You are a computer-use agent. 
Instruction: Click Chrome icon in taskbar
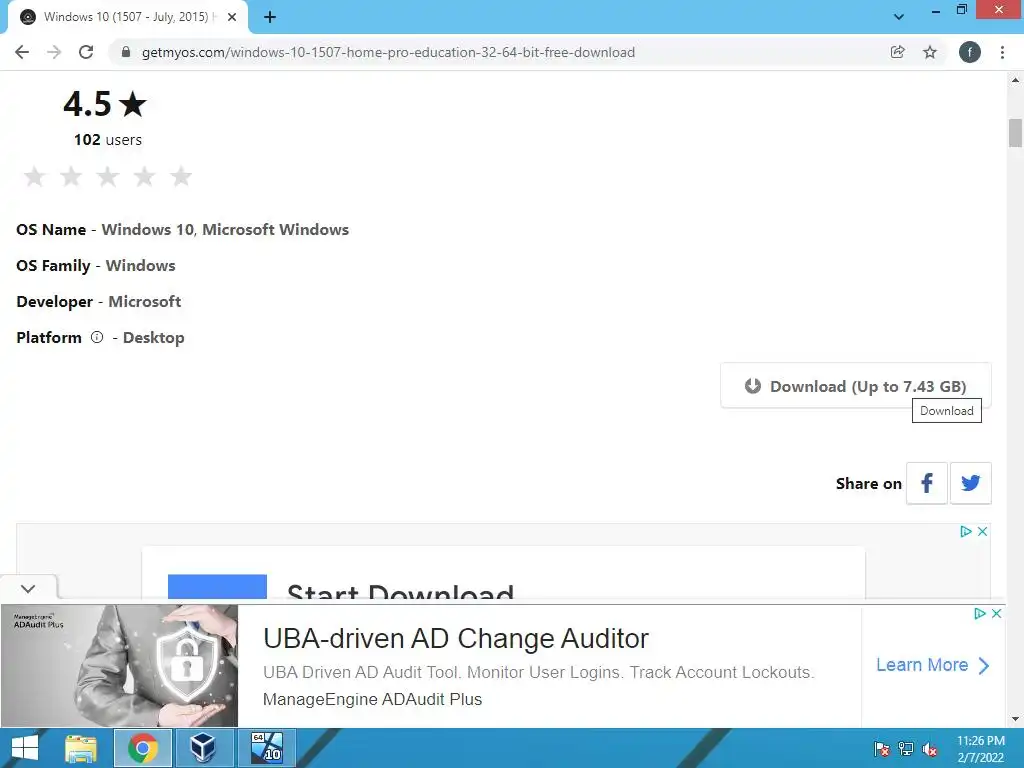coord(142,748)
